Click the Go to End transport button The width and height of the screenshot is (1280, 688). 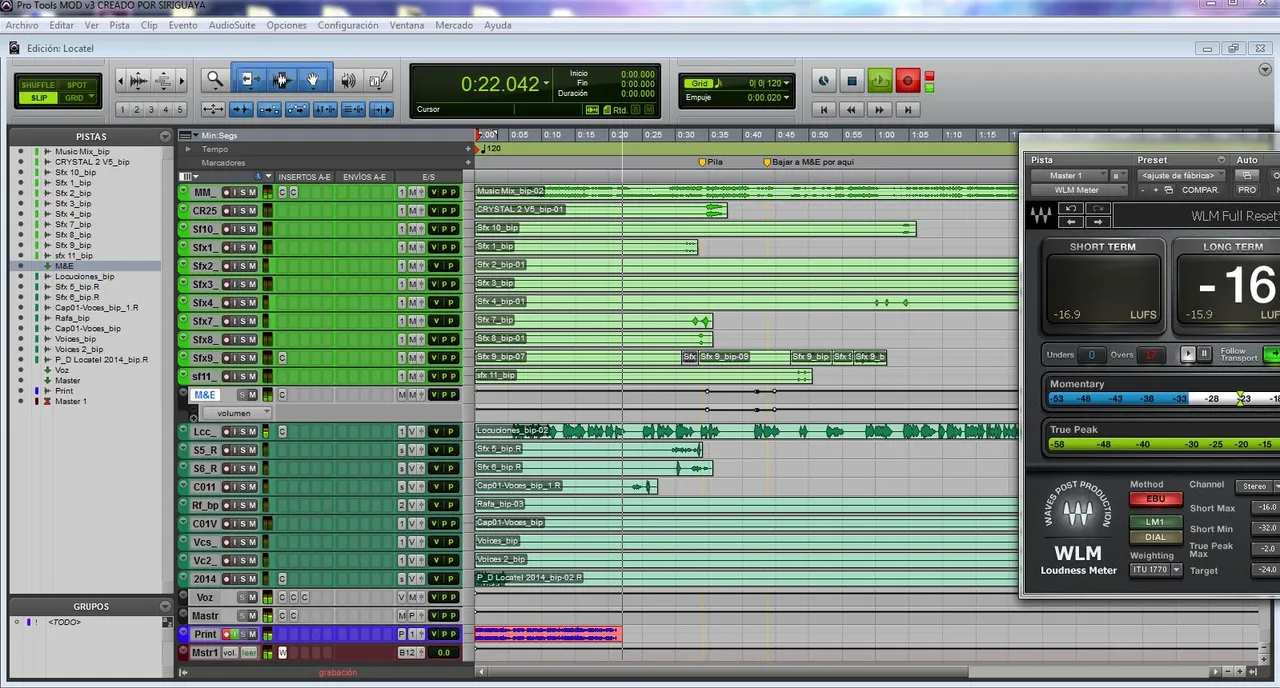908,109
